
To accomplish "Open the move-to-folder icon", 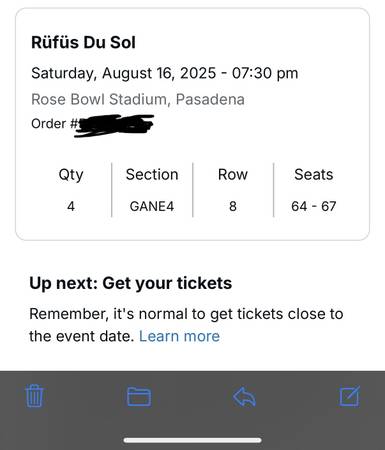I will click(139, 397).
